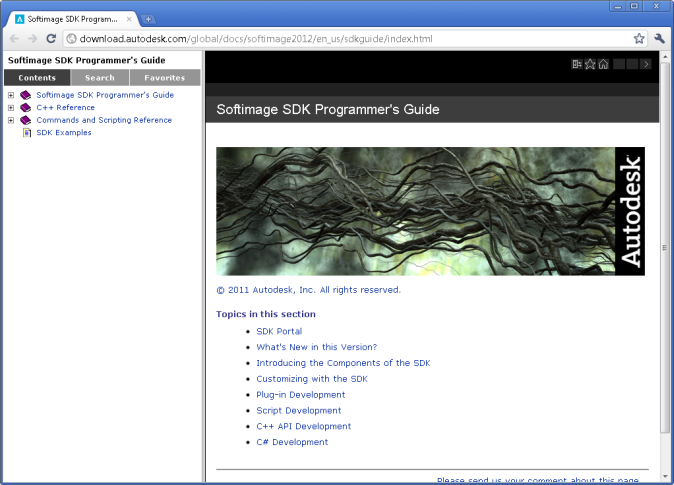The height and width of the screenshot is (485, 674).
Task: Open What's New in this Version link
Action: coord(316,347)
